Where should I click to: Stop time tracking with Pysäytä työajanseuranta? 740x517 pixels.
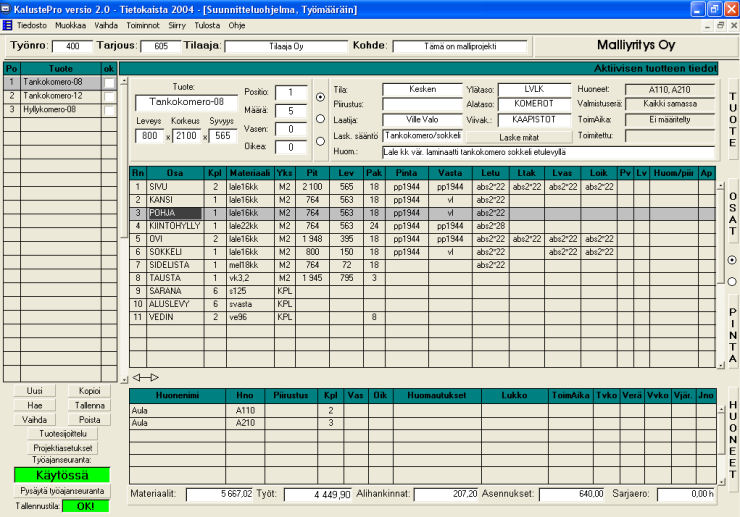62,492
